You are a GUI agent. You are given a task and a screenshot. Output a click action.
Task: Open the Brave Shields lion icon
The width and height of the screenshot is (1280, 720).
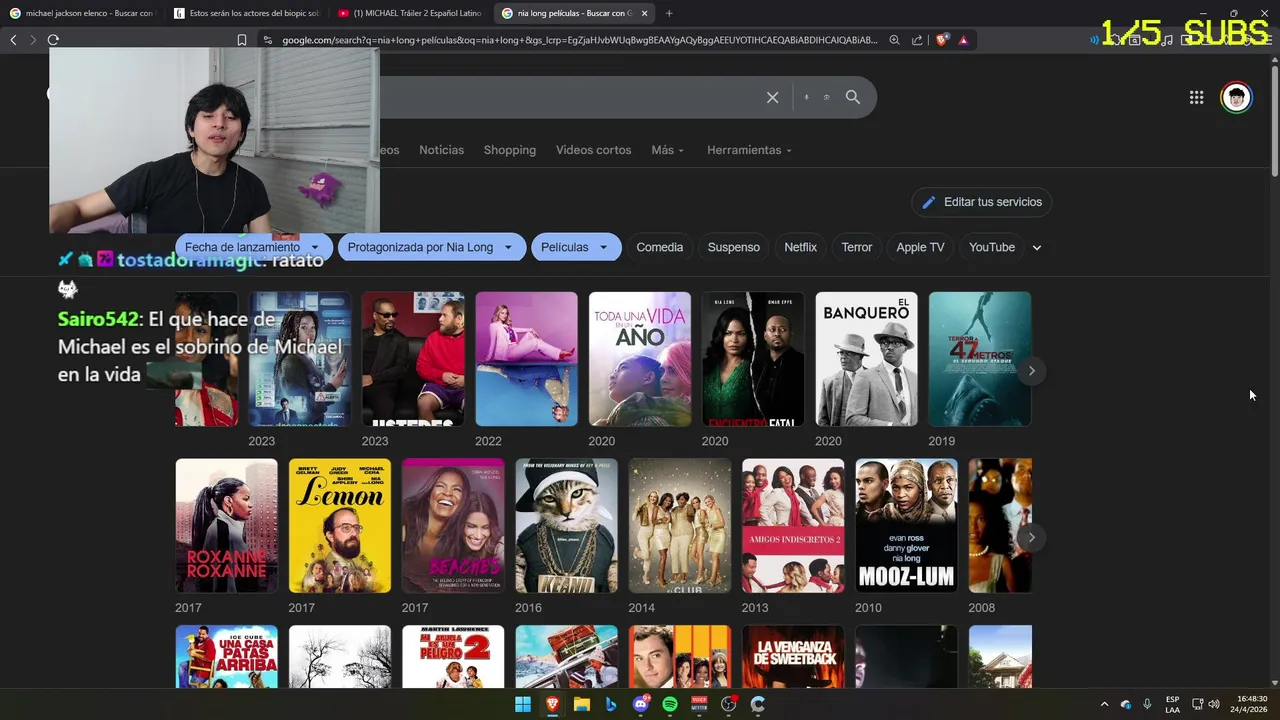coord(942,40)
